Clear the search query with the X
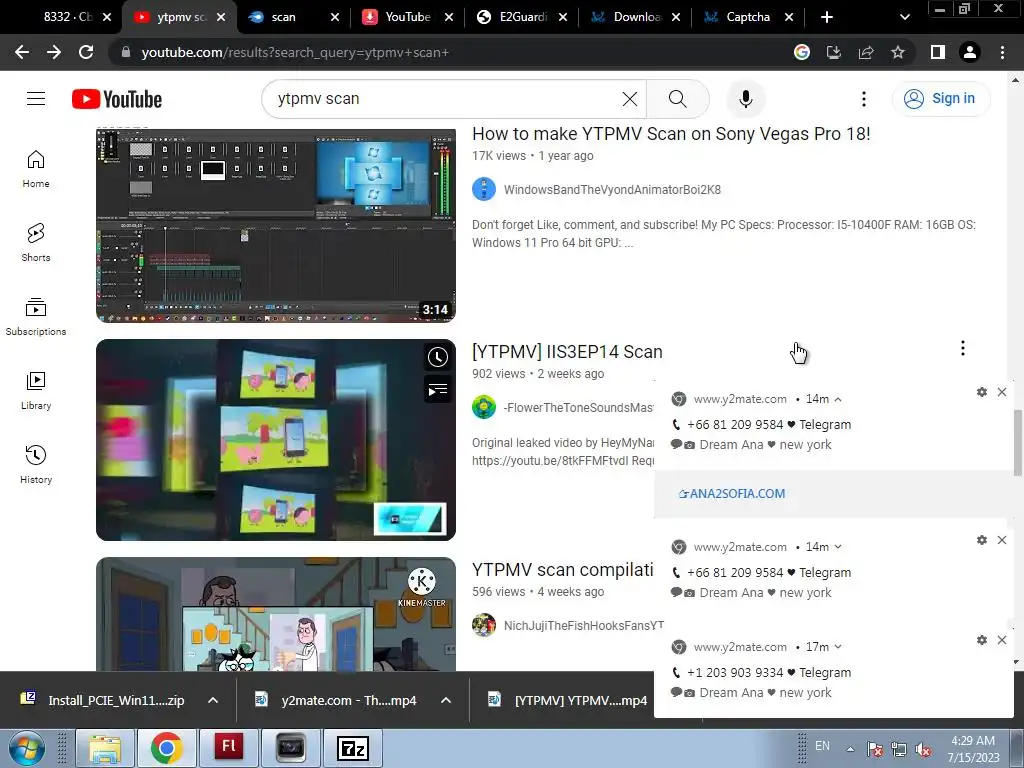Screen dimensions: 1024x768 (630, 99)
